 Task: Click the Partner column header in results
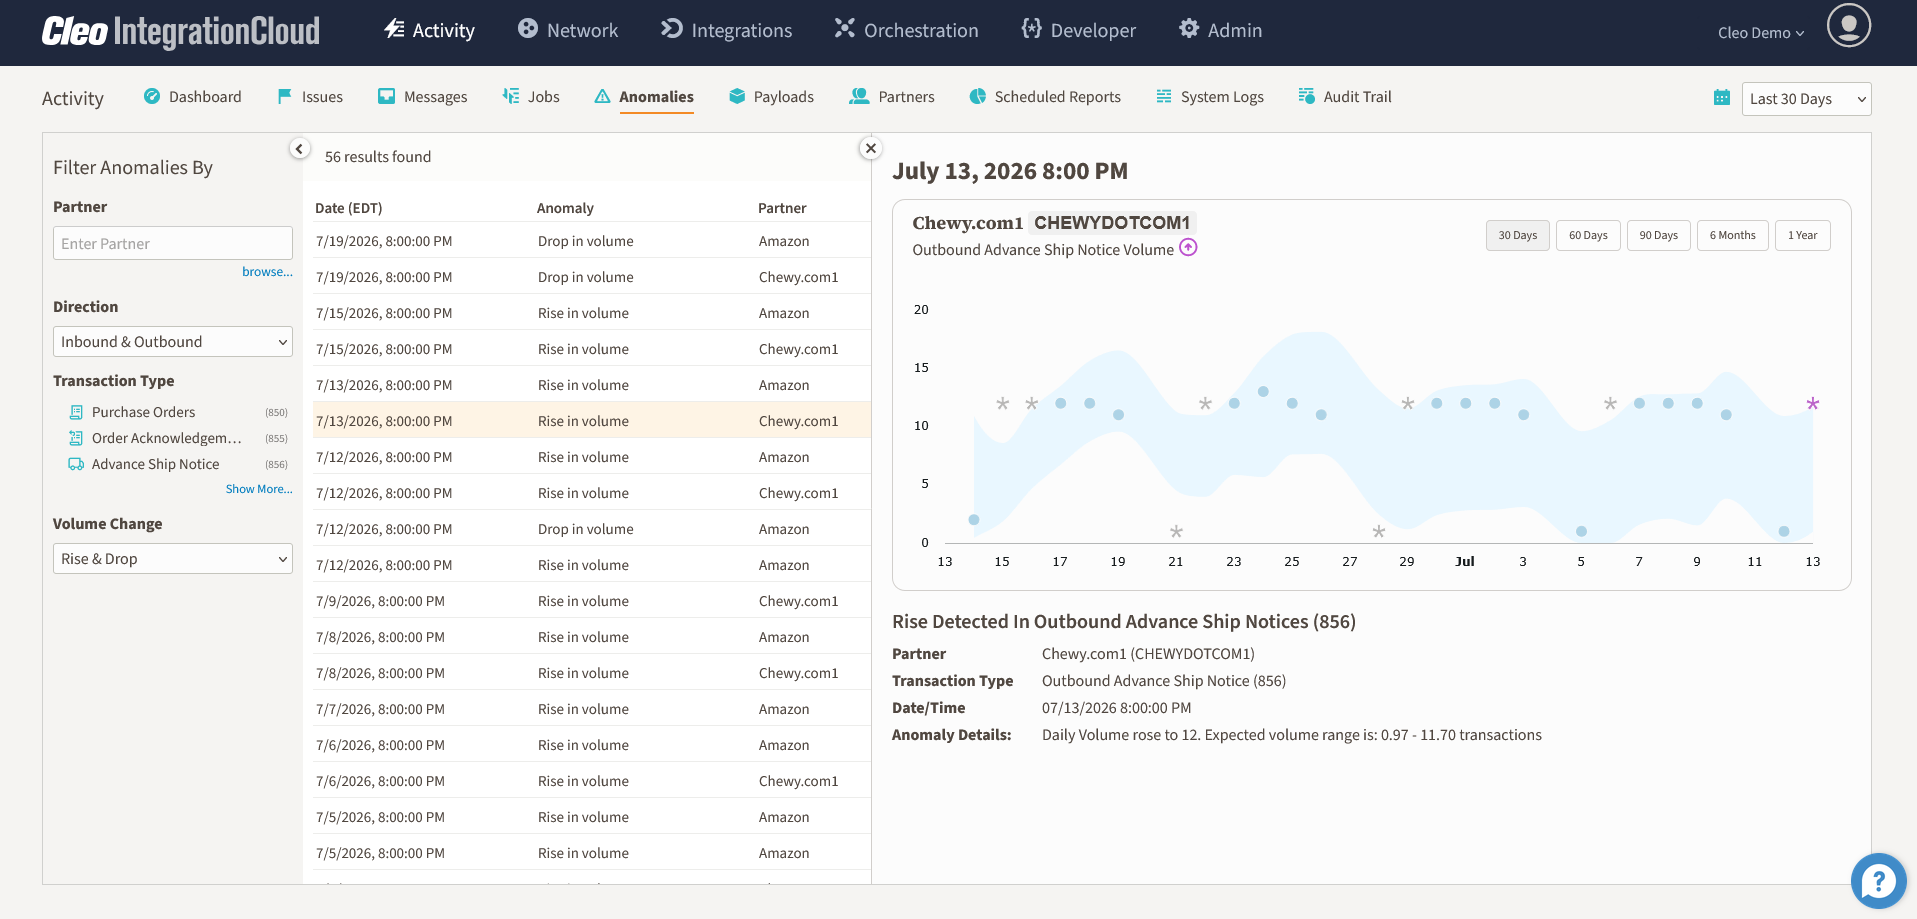[x=782, y=208]
